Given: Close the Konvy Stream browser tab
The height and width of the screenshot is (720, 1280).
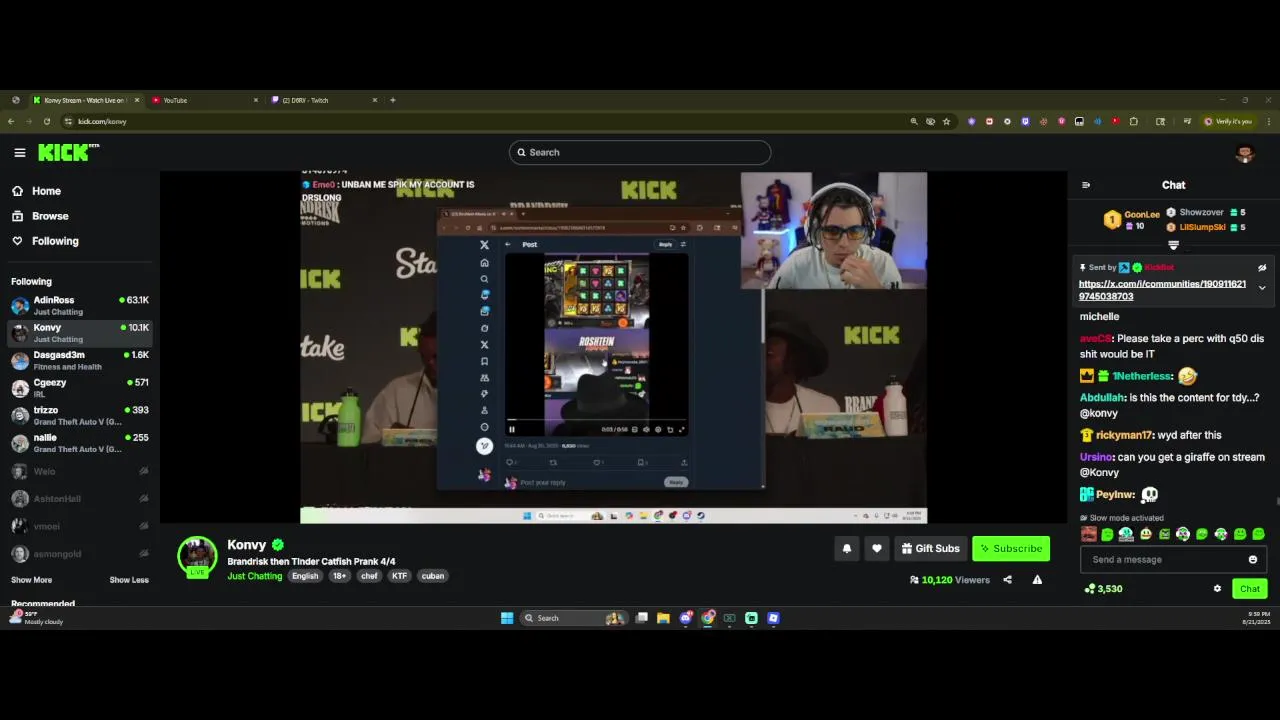Looking at the screenshot, I should [x=137, y=100].
